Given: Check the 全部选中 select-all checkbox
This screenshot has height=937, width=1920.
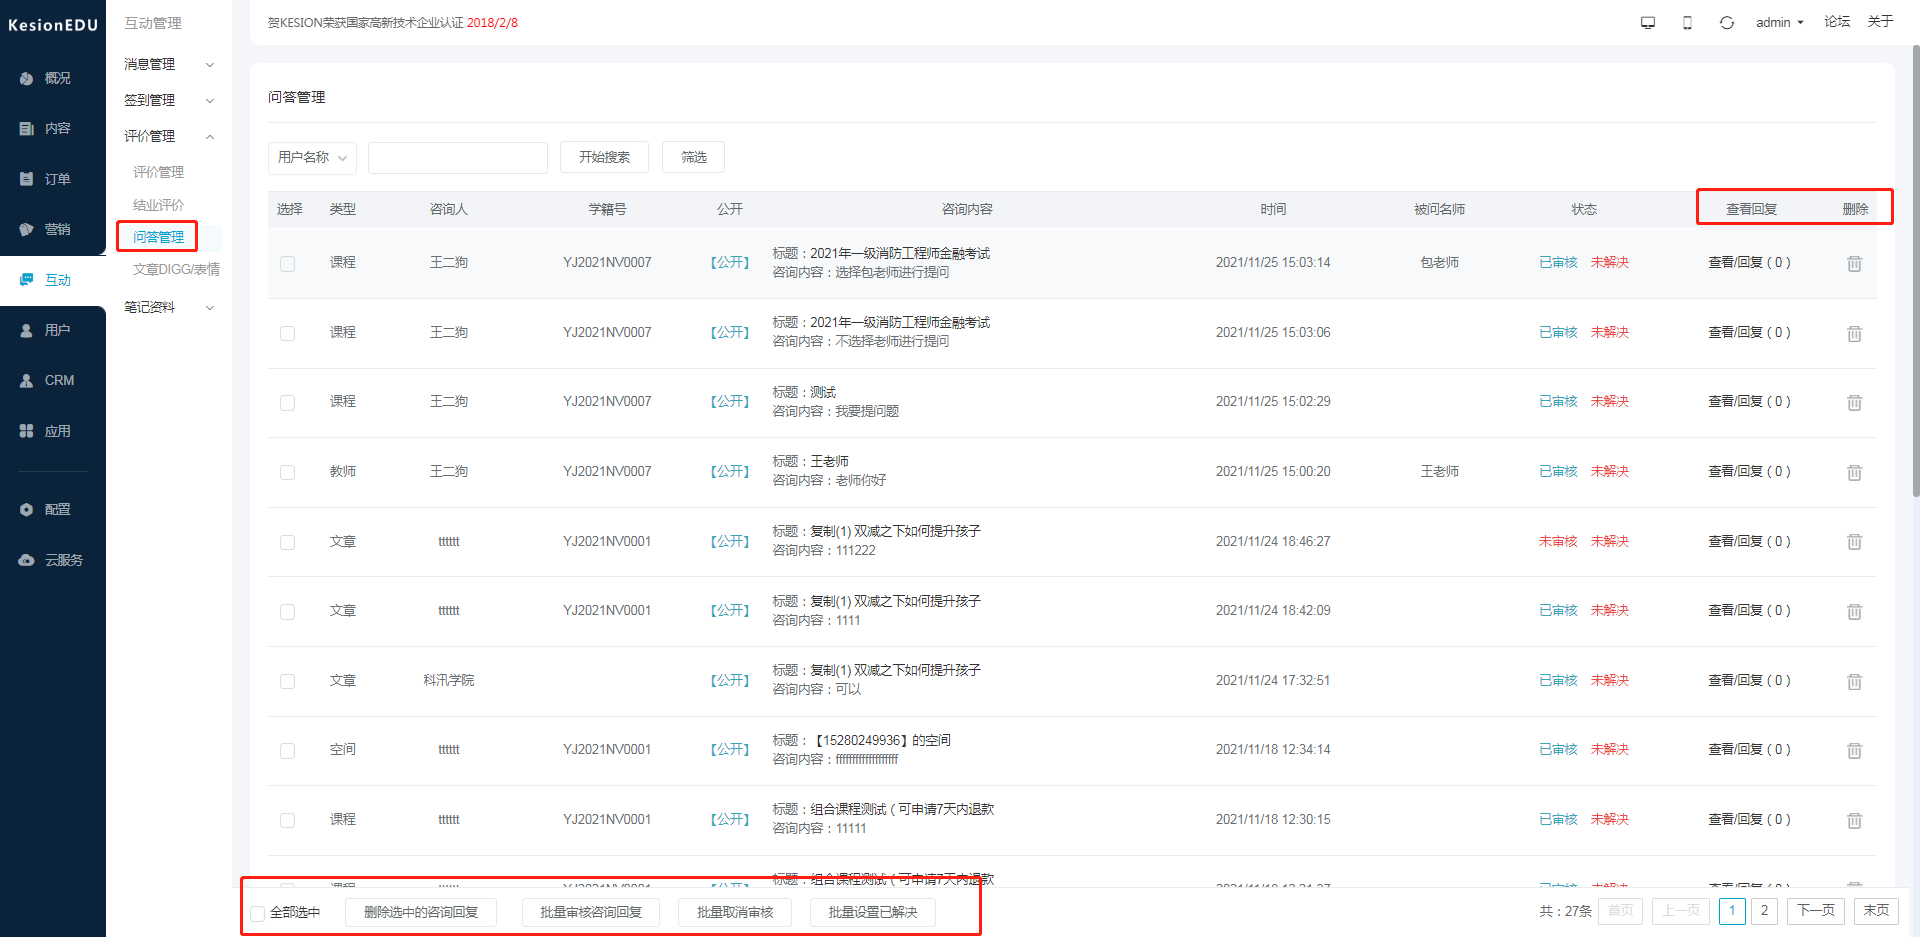Looking at the screenshot, I should pos(258,913).
